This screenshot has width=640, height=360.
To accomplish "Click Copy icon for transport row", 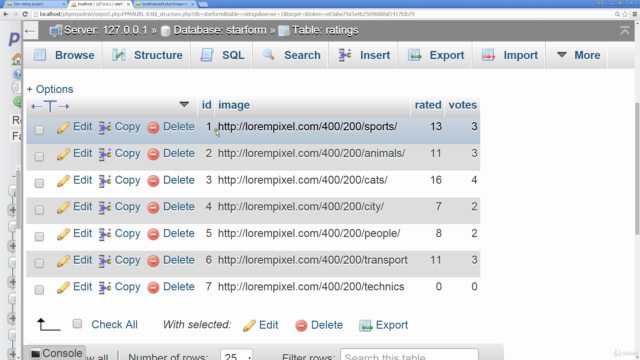I will [x=105, y=261].
